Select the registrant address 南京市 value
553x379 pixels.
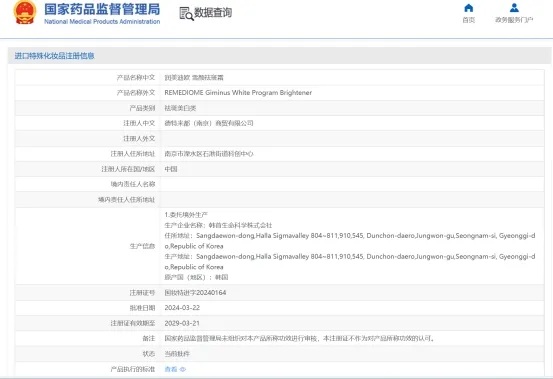pos(209,154)
